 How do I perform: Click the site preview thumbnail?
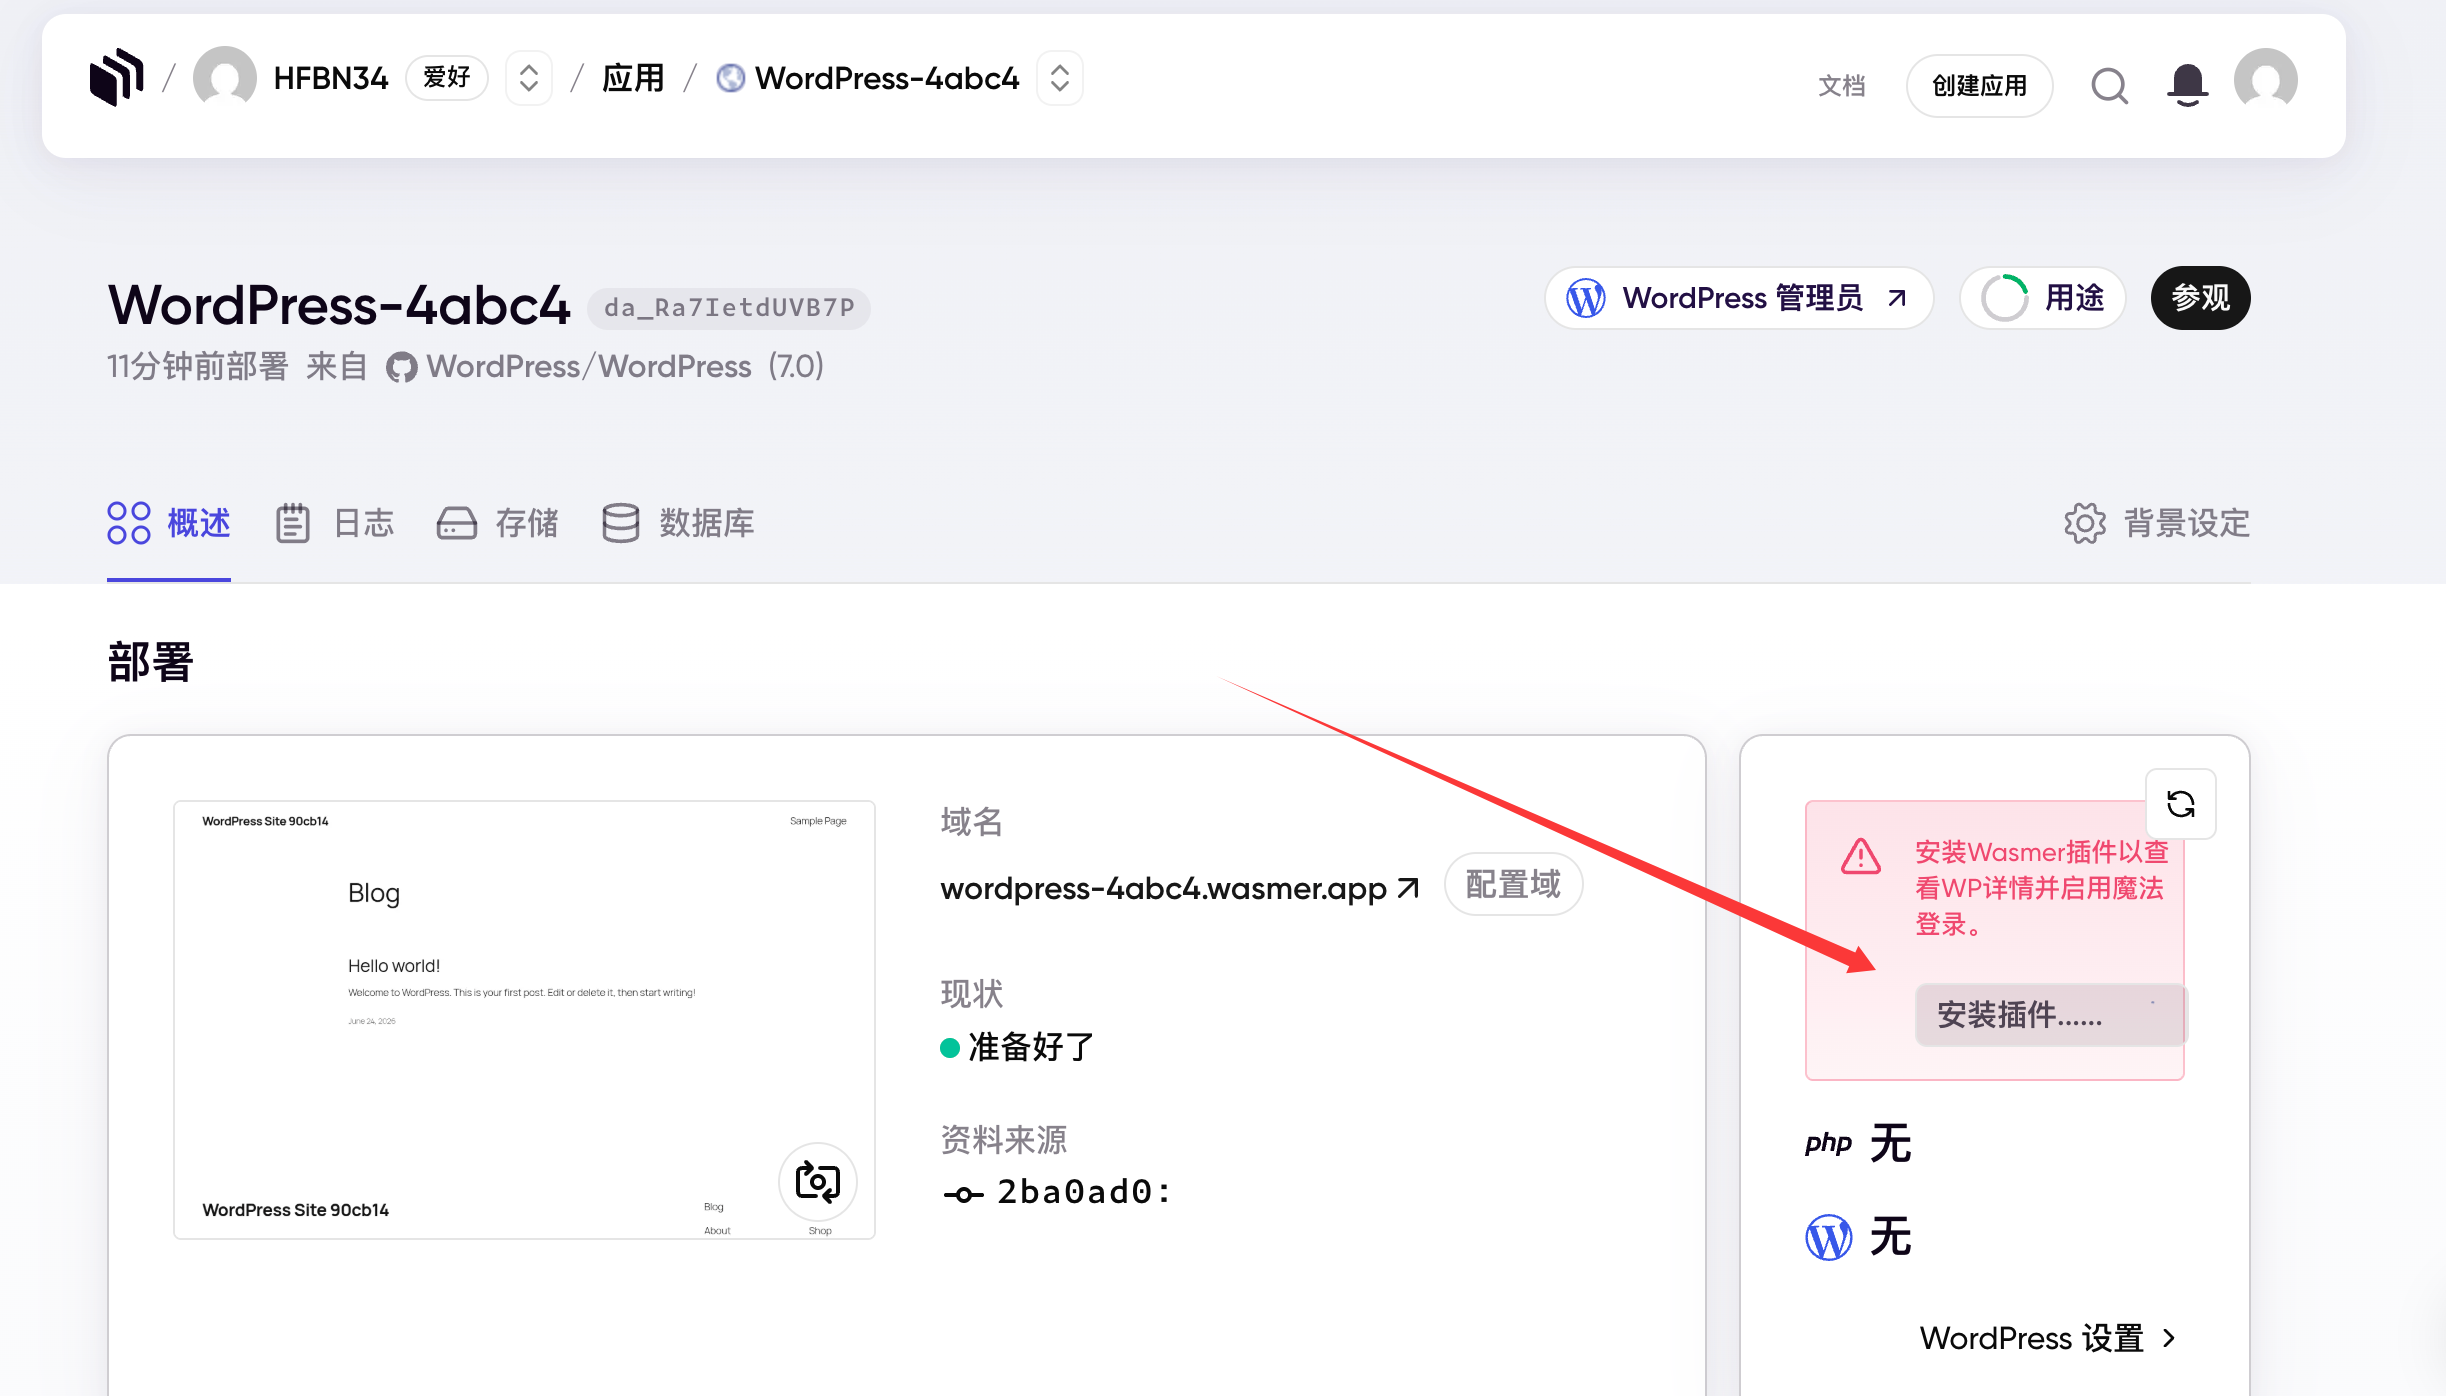[524, 1019]
